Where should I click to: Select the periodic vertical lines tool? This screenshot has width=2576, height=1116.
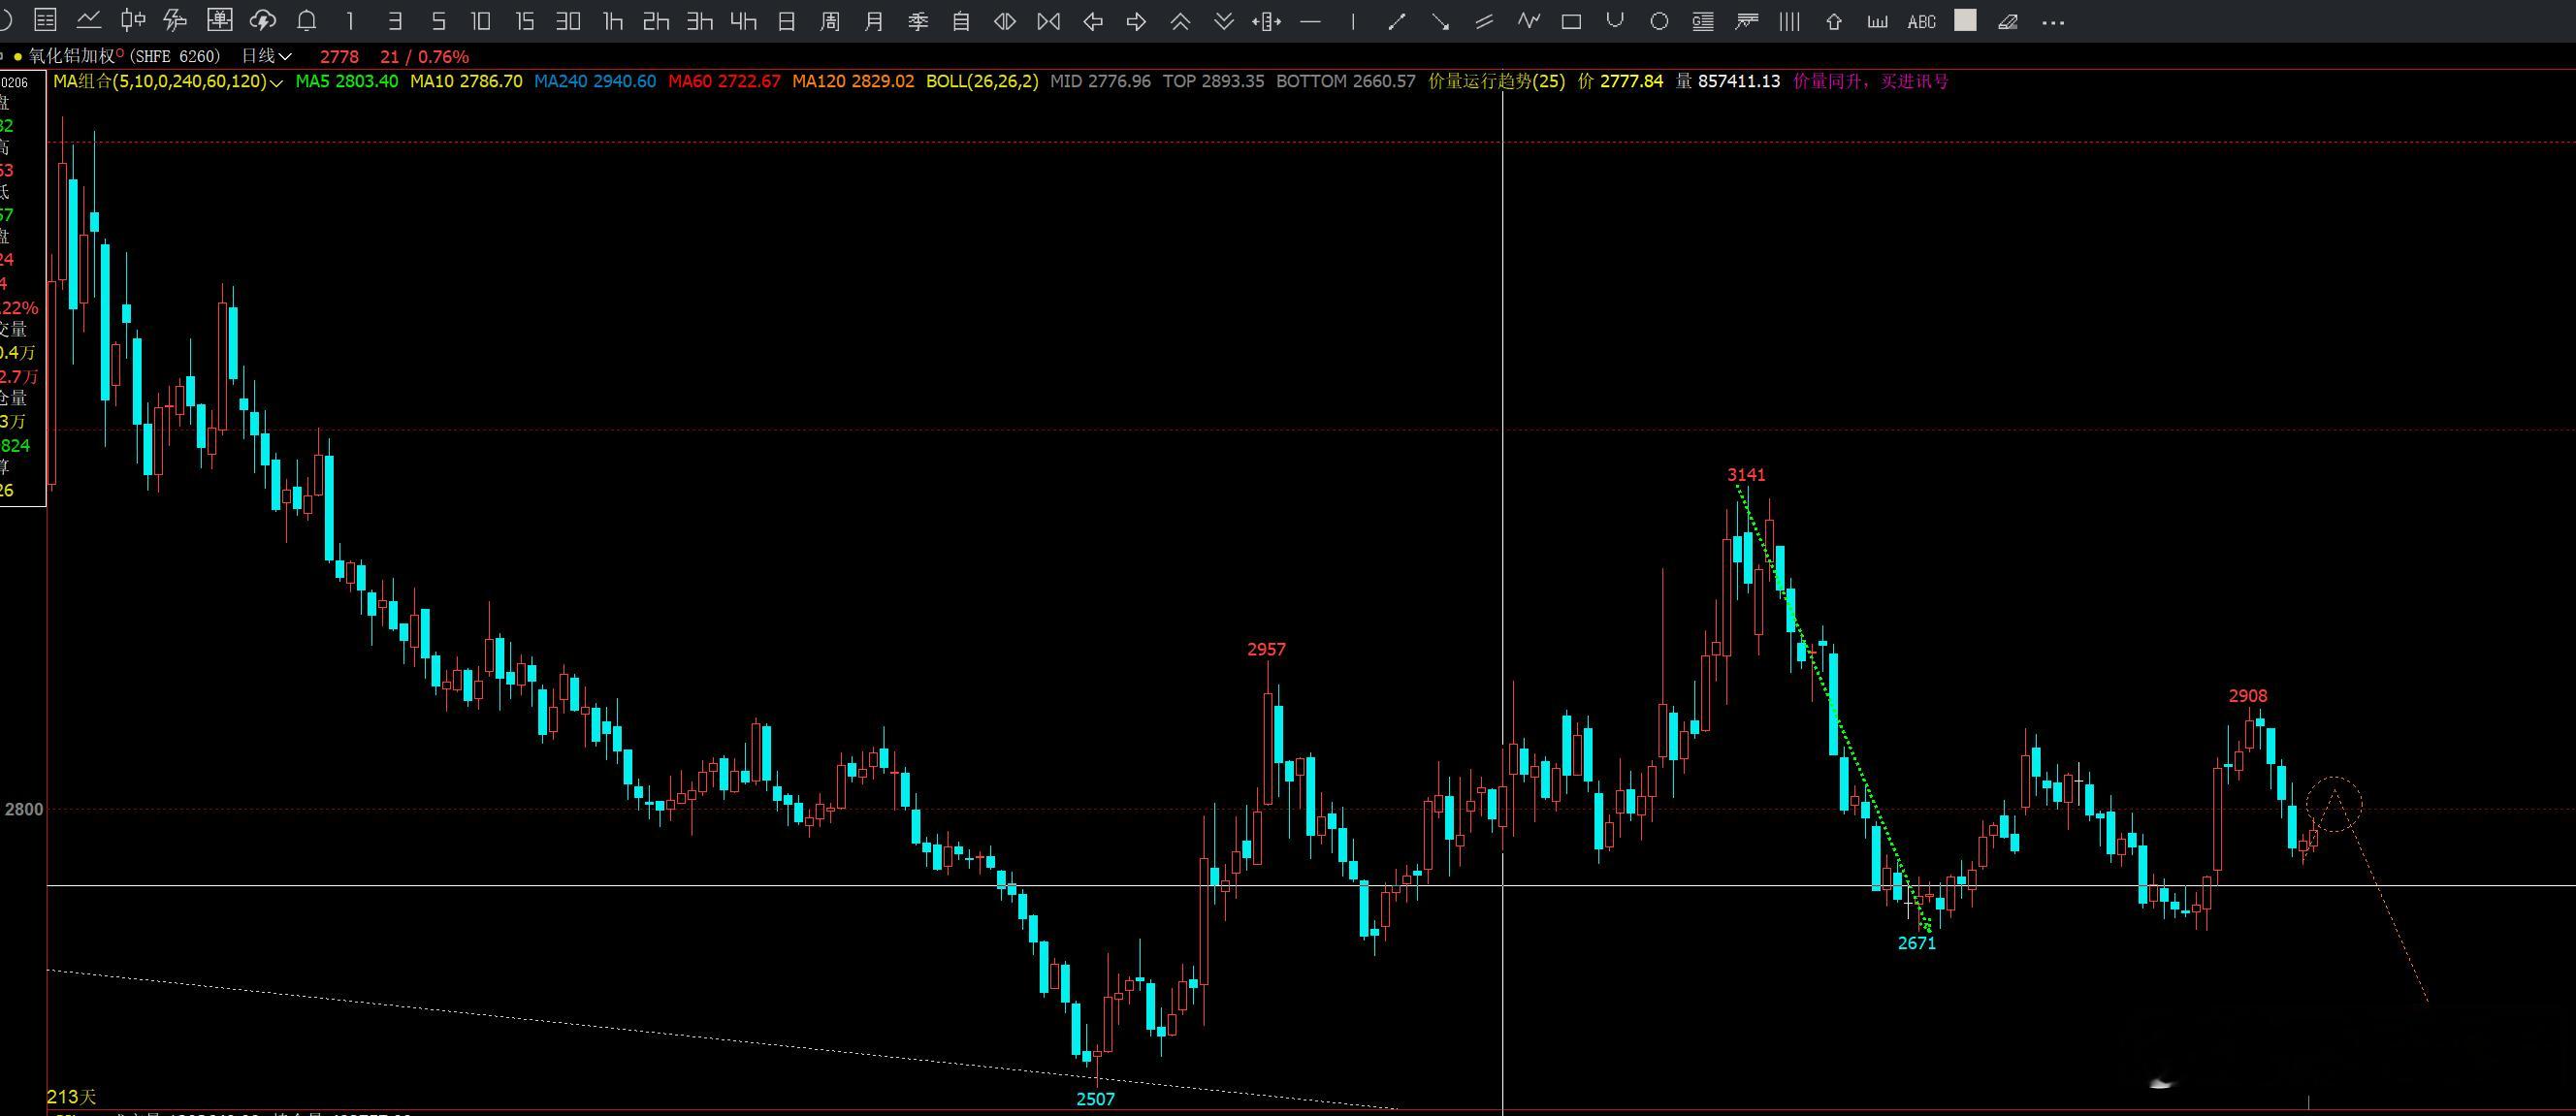[1790, 21]
